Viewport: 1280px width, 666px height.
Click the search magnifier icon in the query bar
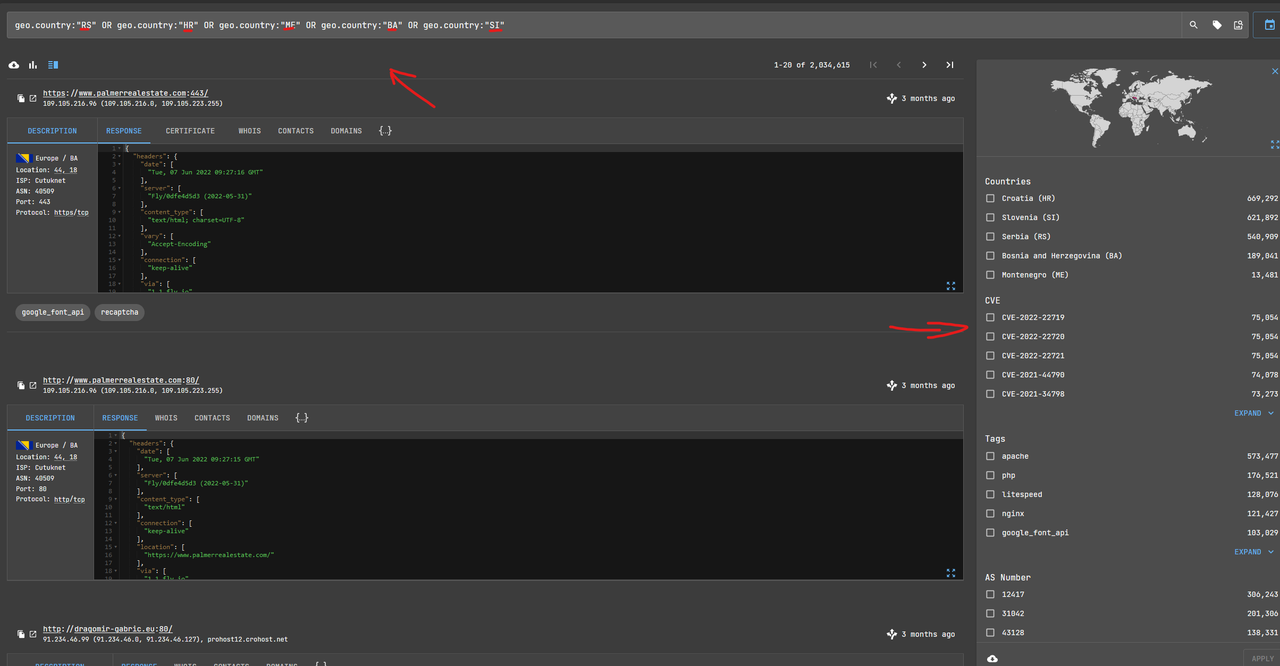pyautogui.click(x=1193, y=25)
